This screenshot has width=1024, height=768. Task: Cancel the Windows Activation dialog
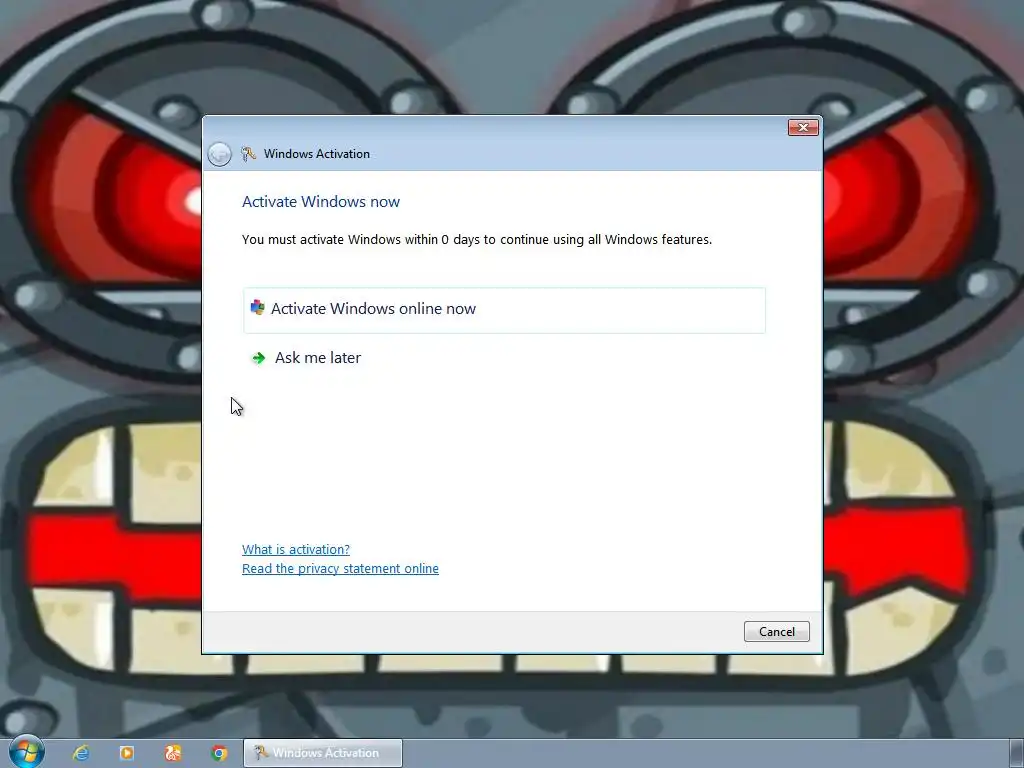click(x=776, y=632)
